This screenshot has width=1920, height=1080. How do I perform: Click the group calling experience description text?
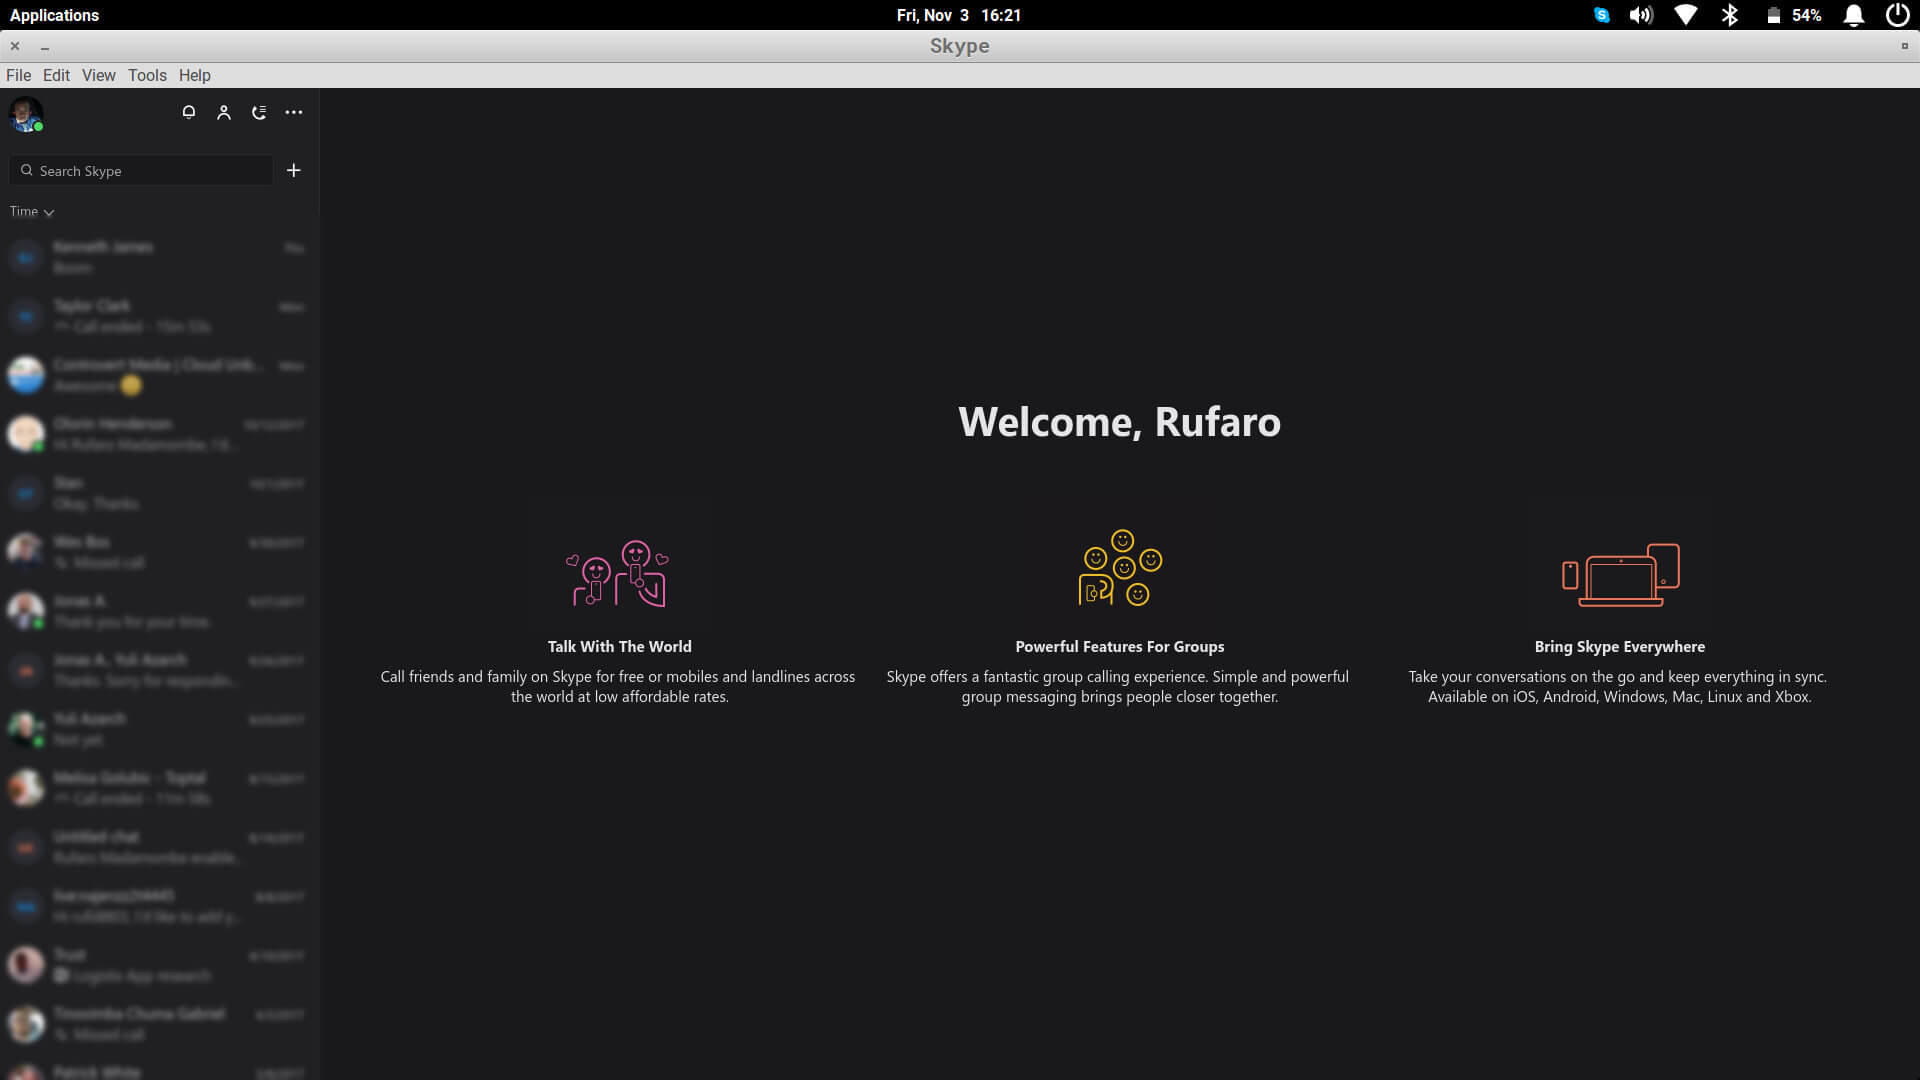coord(1118,687)
